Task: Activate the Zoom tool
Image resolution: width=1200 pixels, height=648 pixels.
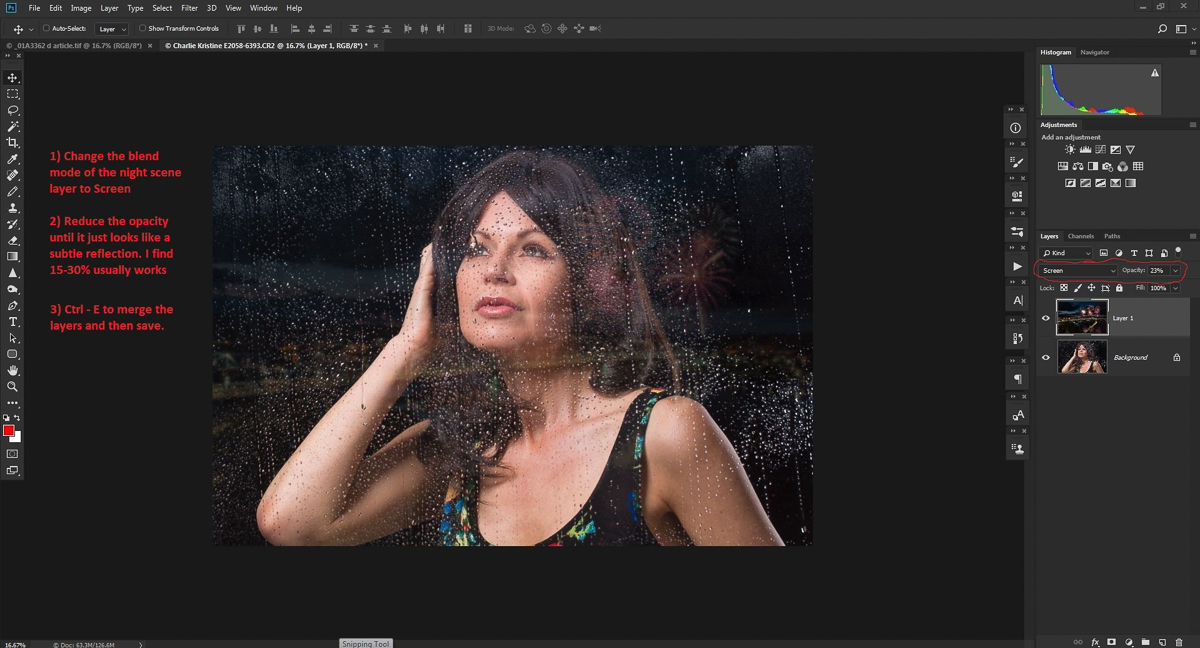Action: pyautogui.click(x=13, y=386)
